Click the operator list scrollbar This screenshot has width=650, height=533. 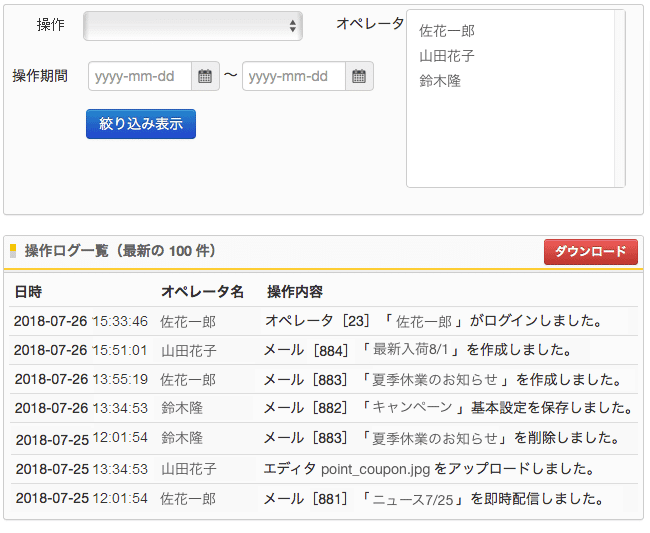tap(620, 98)
